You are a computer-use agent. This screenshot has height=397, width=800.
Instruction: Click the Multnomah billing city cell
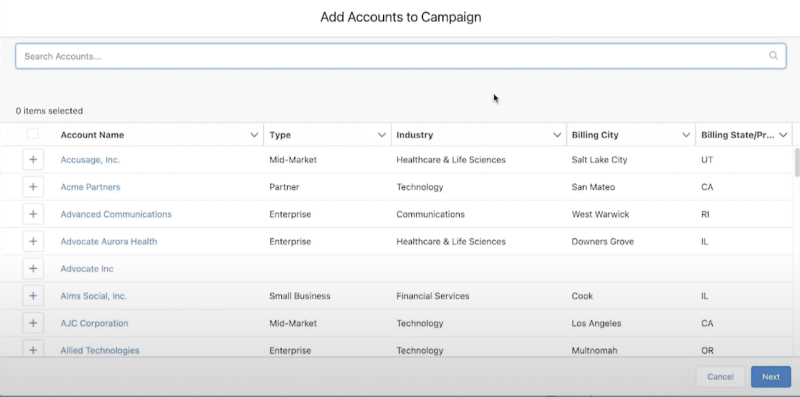pos(594,350)
